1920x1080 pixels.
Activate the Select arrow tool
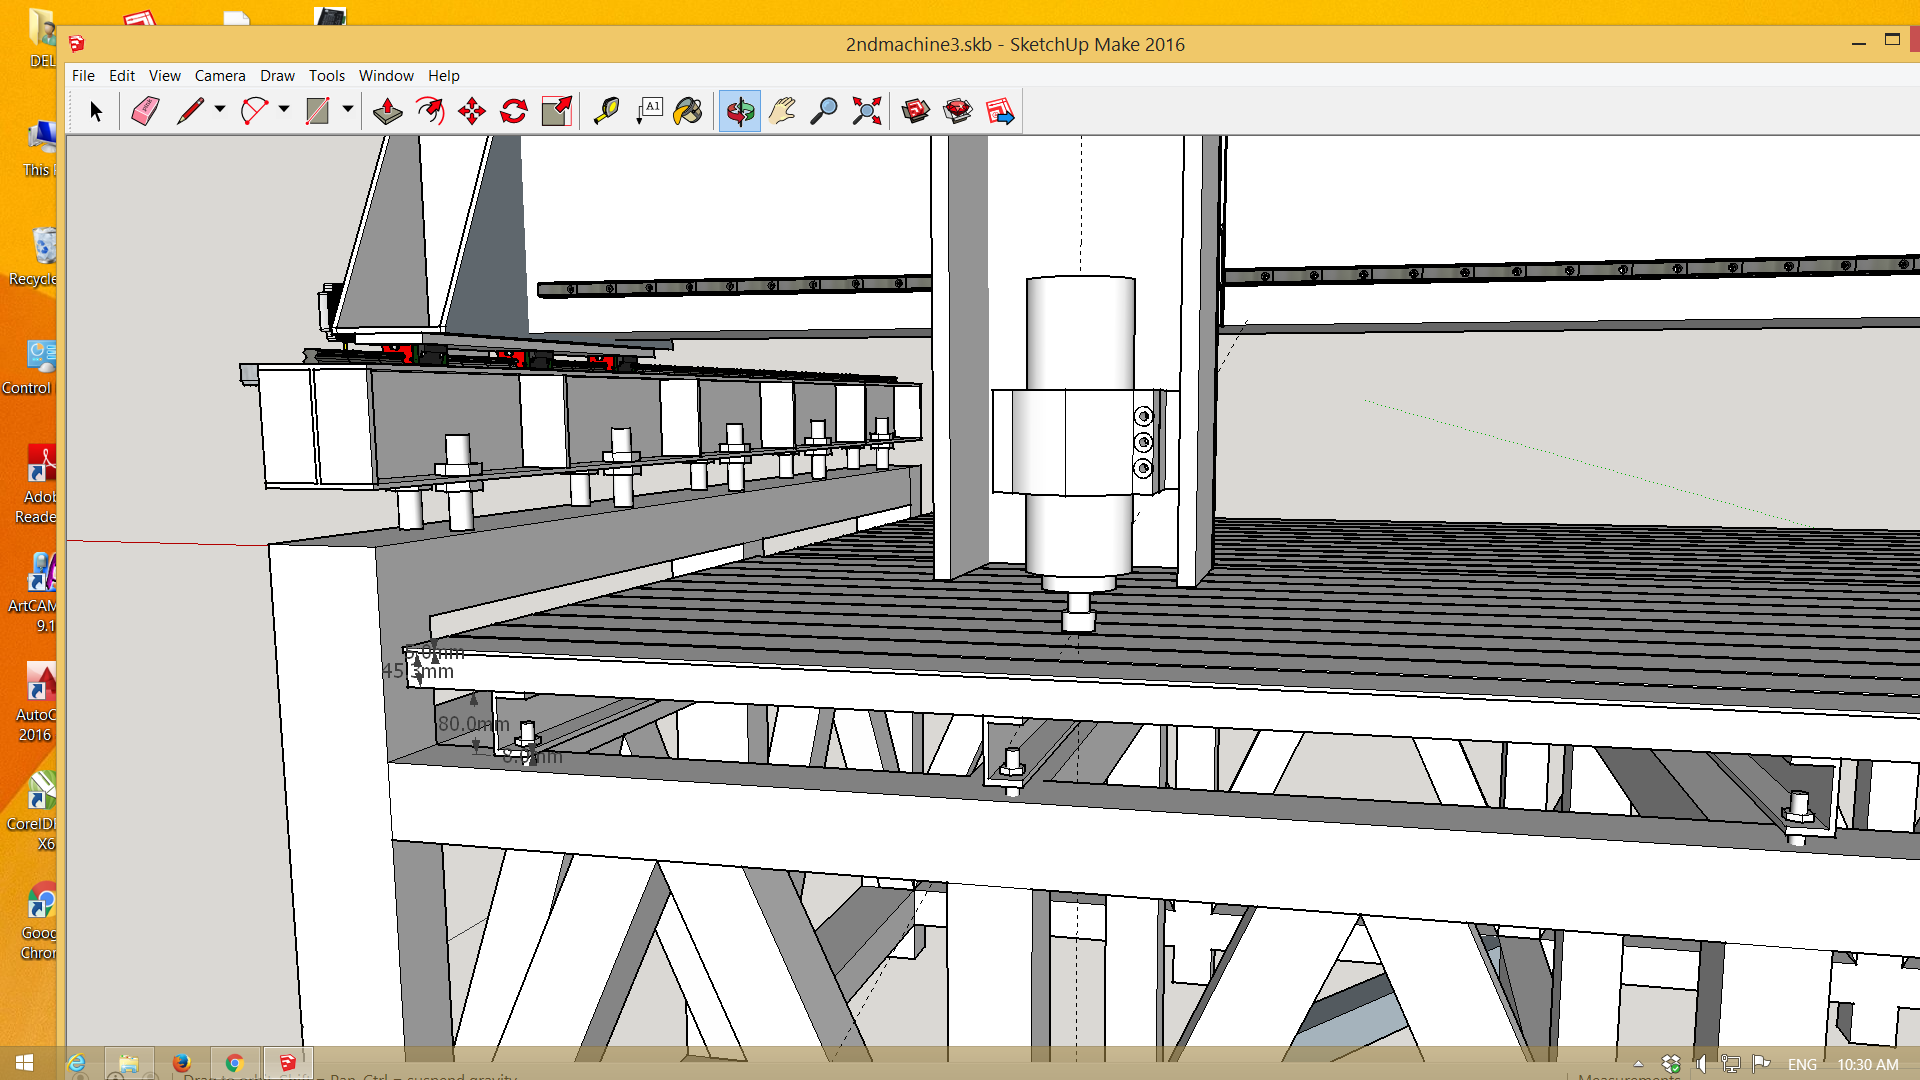(x=96, y=111)
